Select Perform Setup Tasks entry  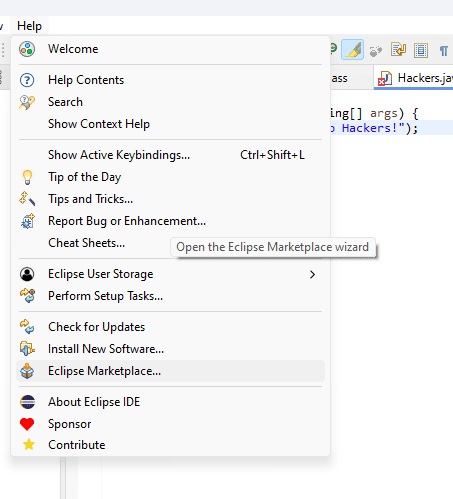click(x=170, y=296)
